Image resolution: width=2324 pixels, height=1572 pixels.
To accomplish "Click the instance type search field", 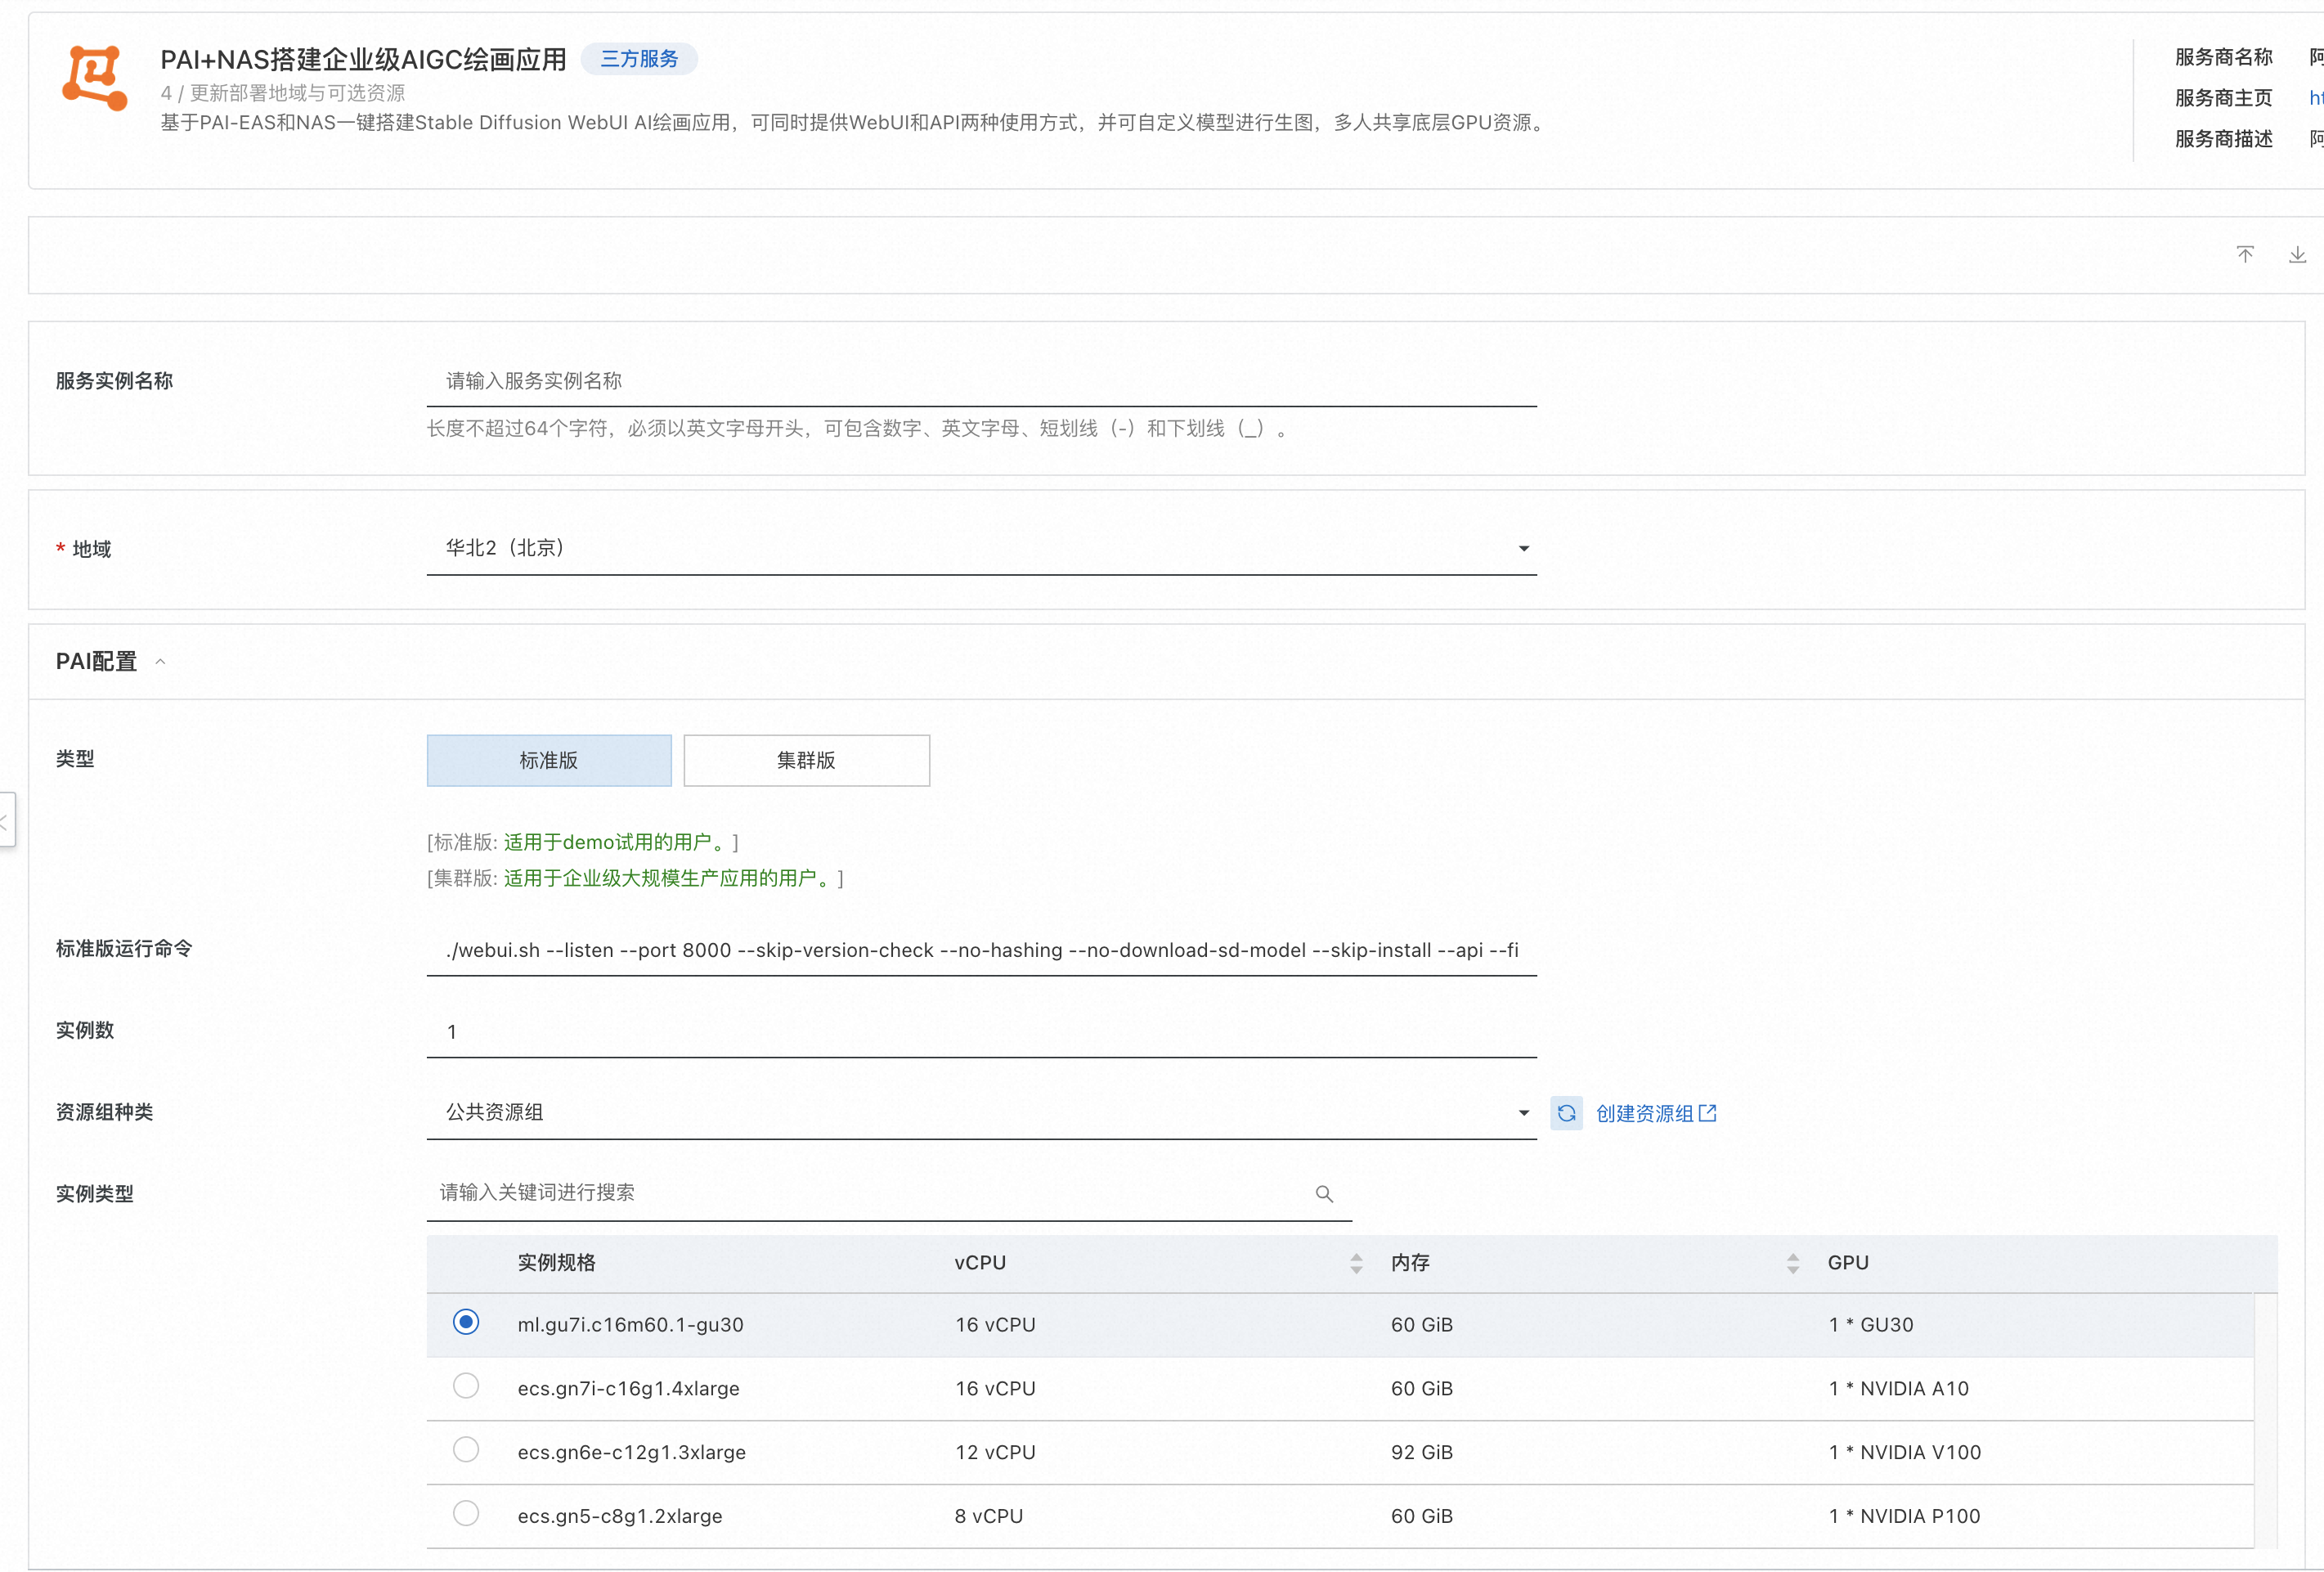I will coord(889,1193).
